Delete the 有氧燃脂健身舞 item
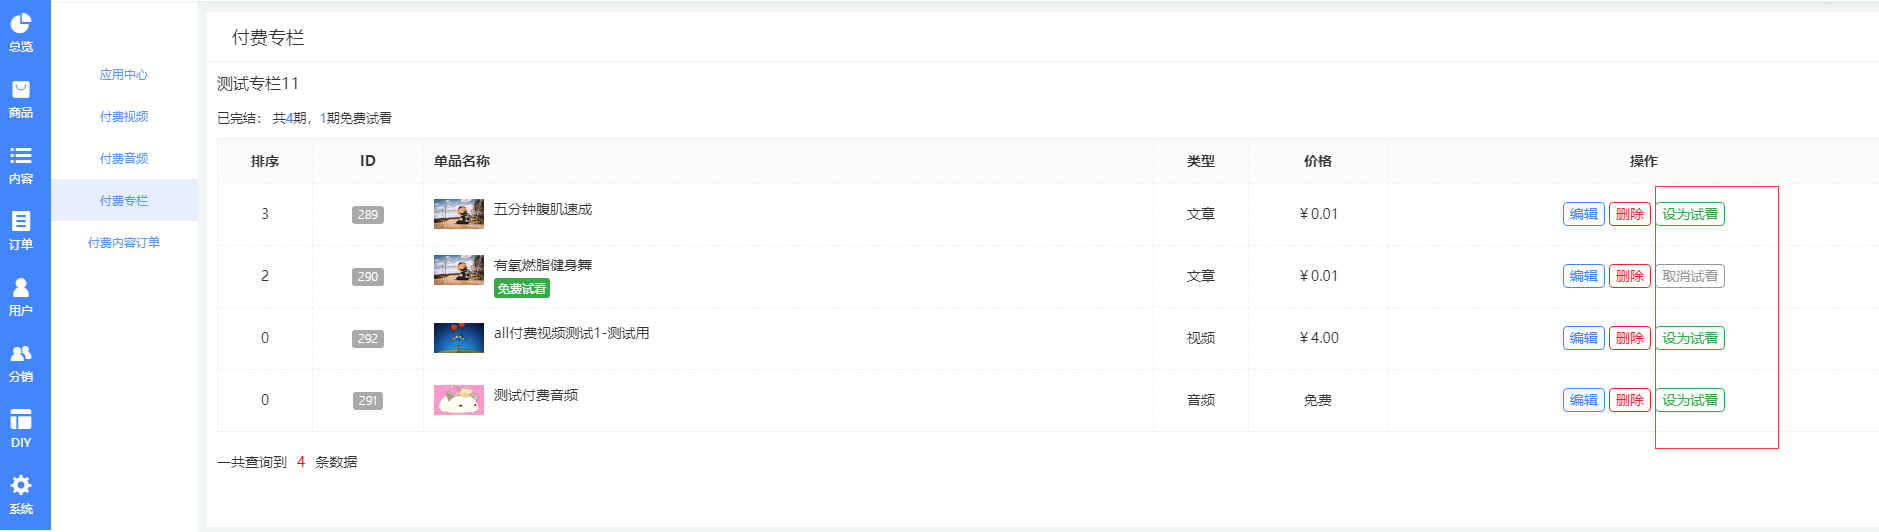 pos(1630,276)
